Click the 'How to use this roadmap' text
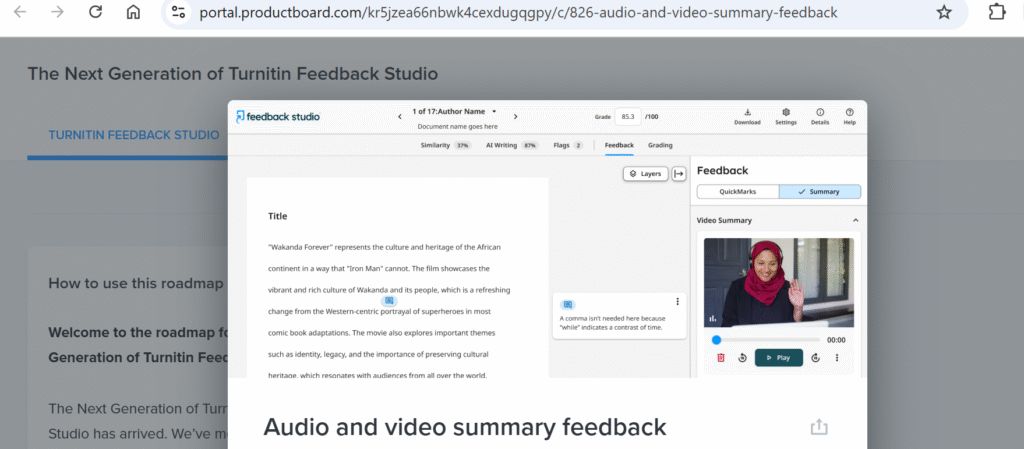1024x449 pixels. coord(136,284)
